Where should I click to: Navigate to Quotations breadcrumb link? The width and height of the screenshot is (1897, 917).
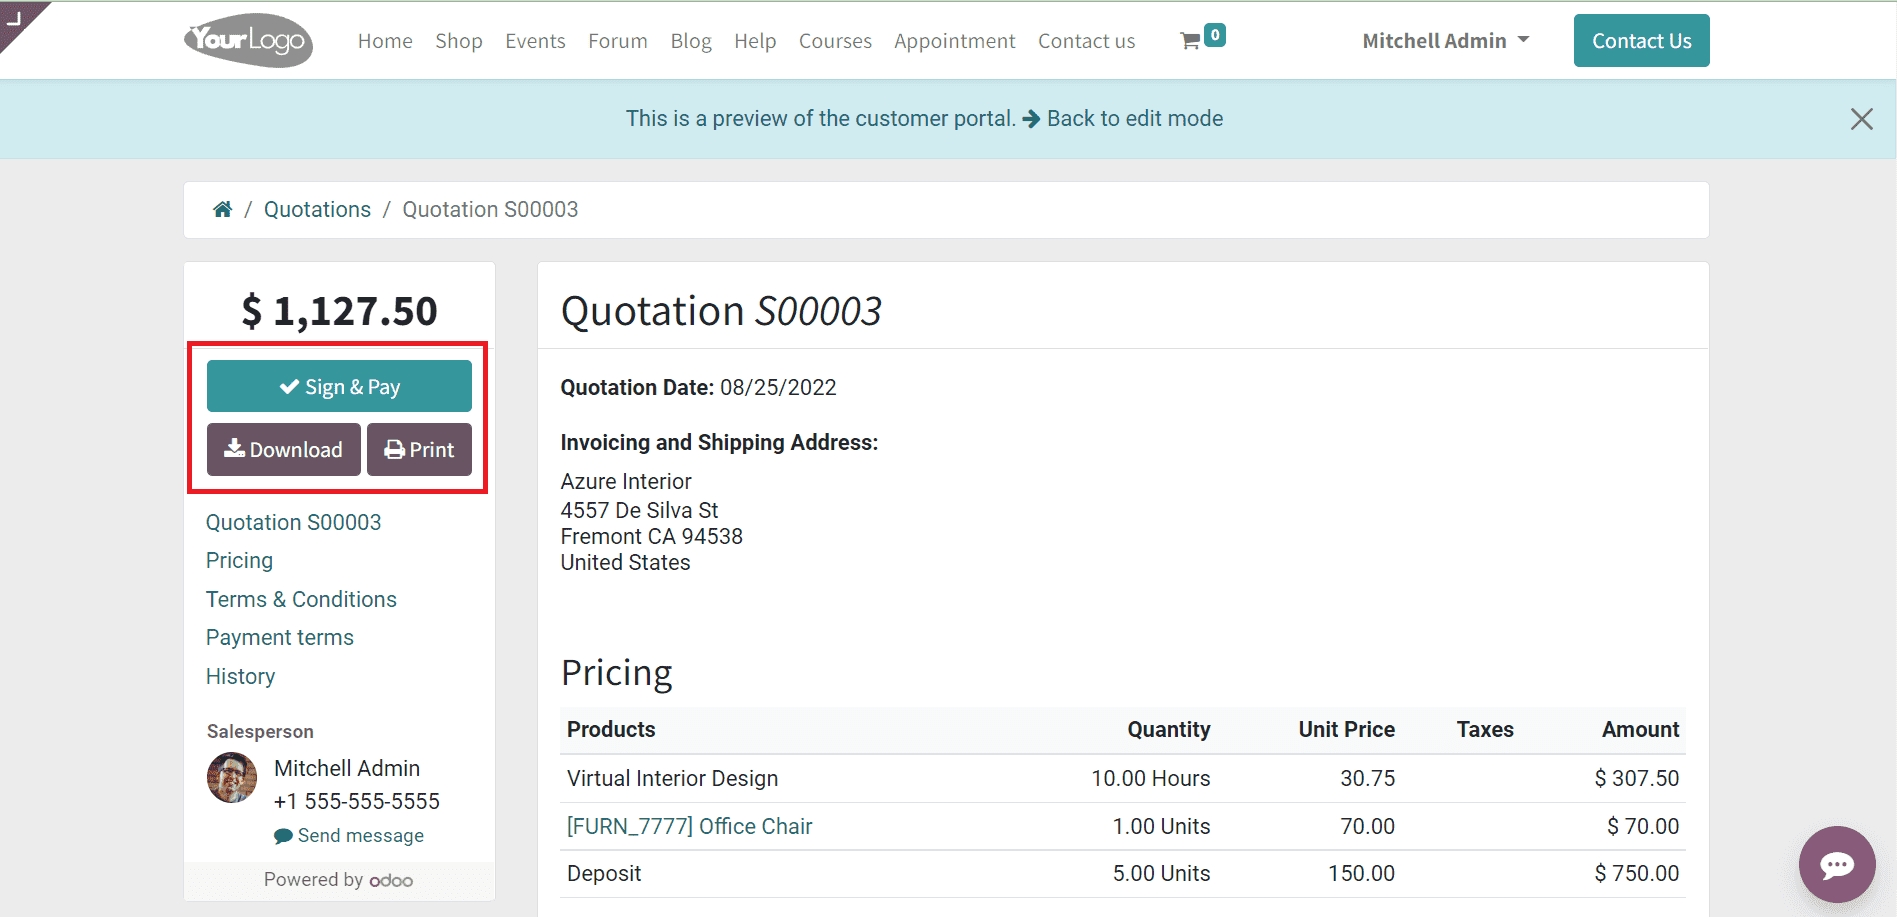tap(317, 210)
